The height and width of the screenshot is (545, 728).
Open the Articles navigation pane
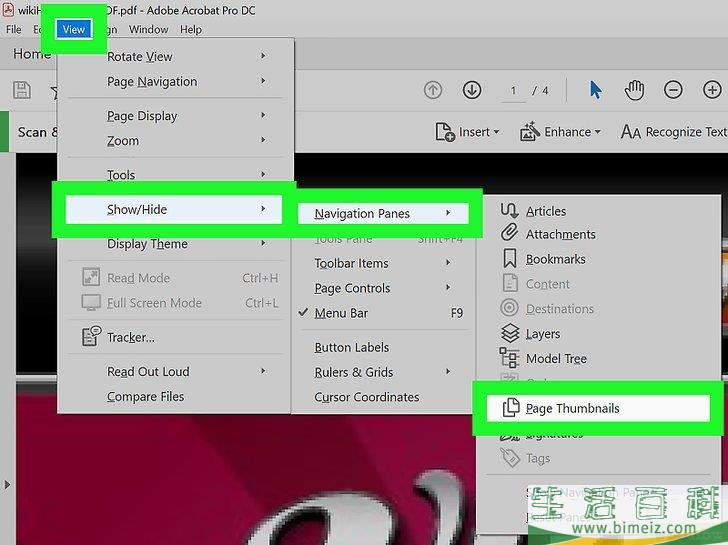click(x=599, y=212)
